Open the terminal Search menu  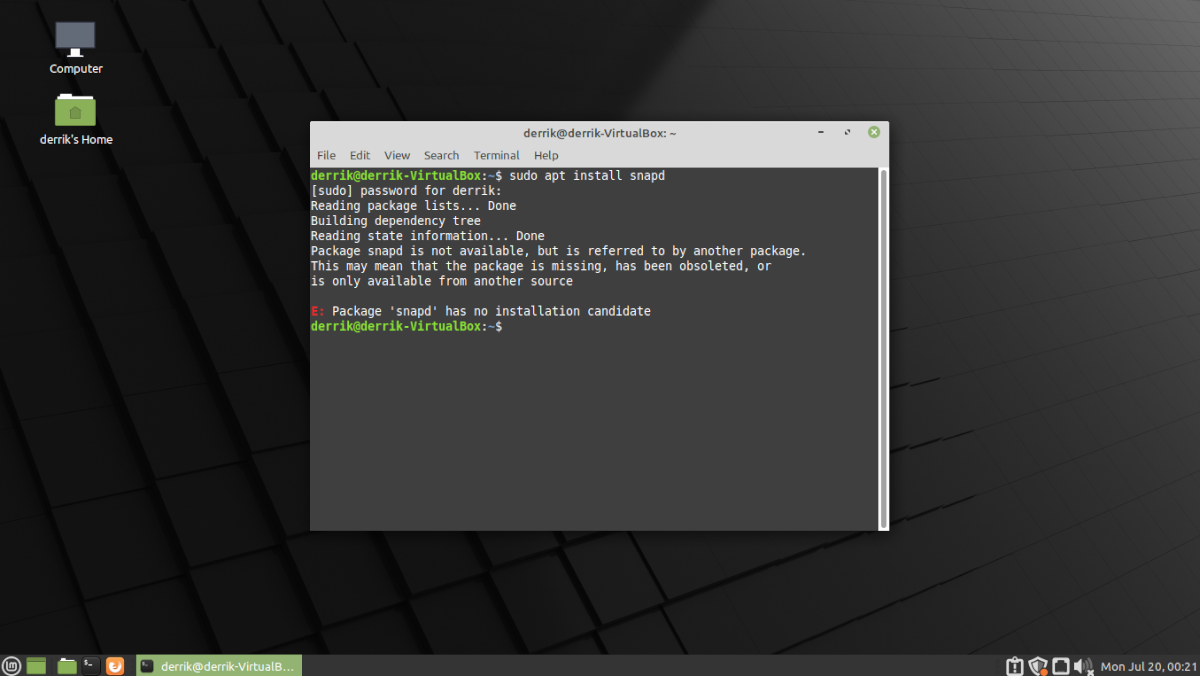point(441,155)
